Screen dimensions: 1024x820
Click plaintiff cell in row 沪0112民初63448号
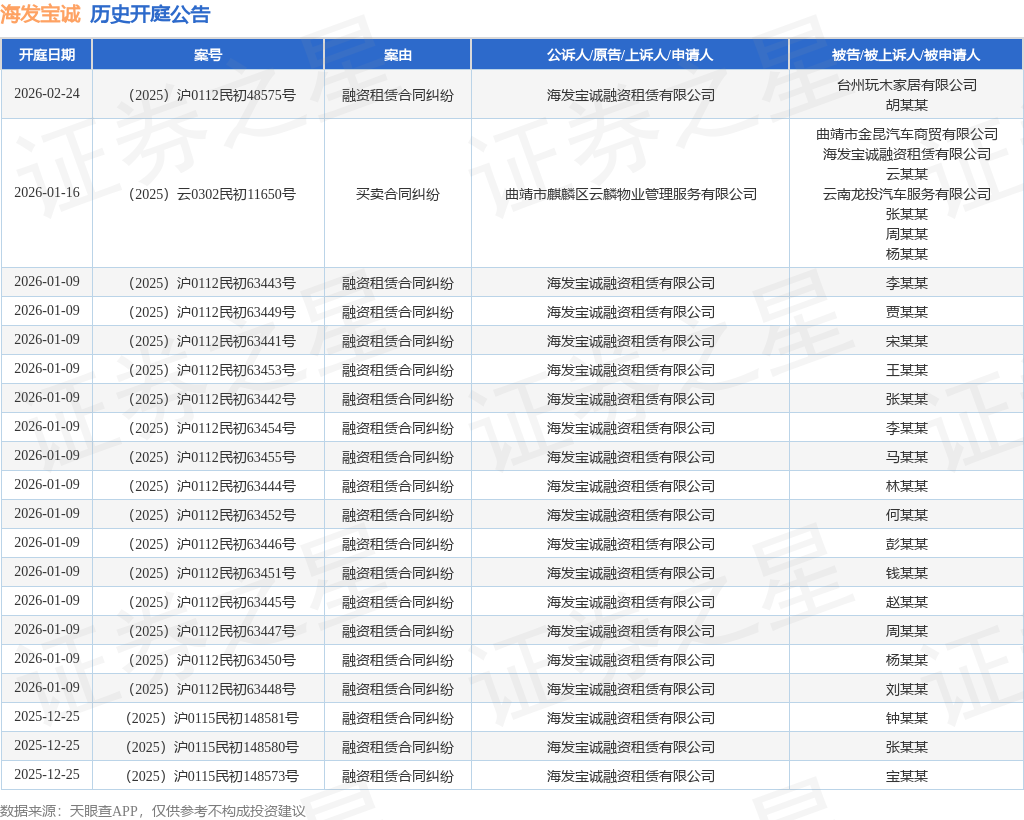pyautogui.click(x=631, y=689)
